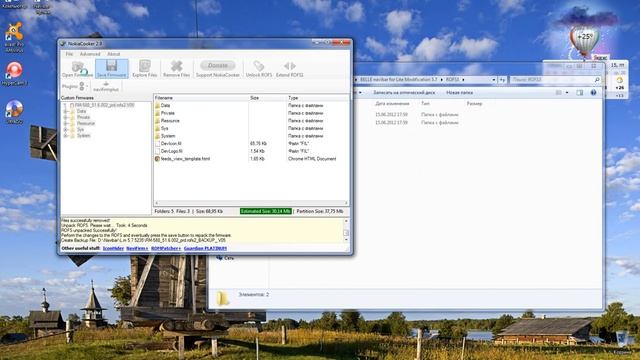Click the log panel scroll down arrow
Viewport: 640px width, 360px height.
[346, 240]
